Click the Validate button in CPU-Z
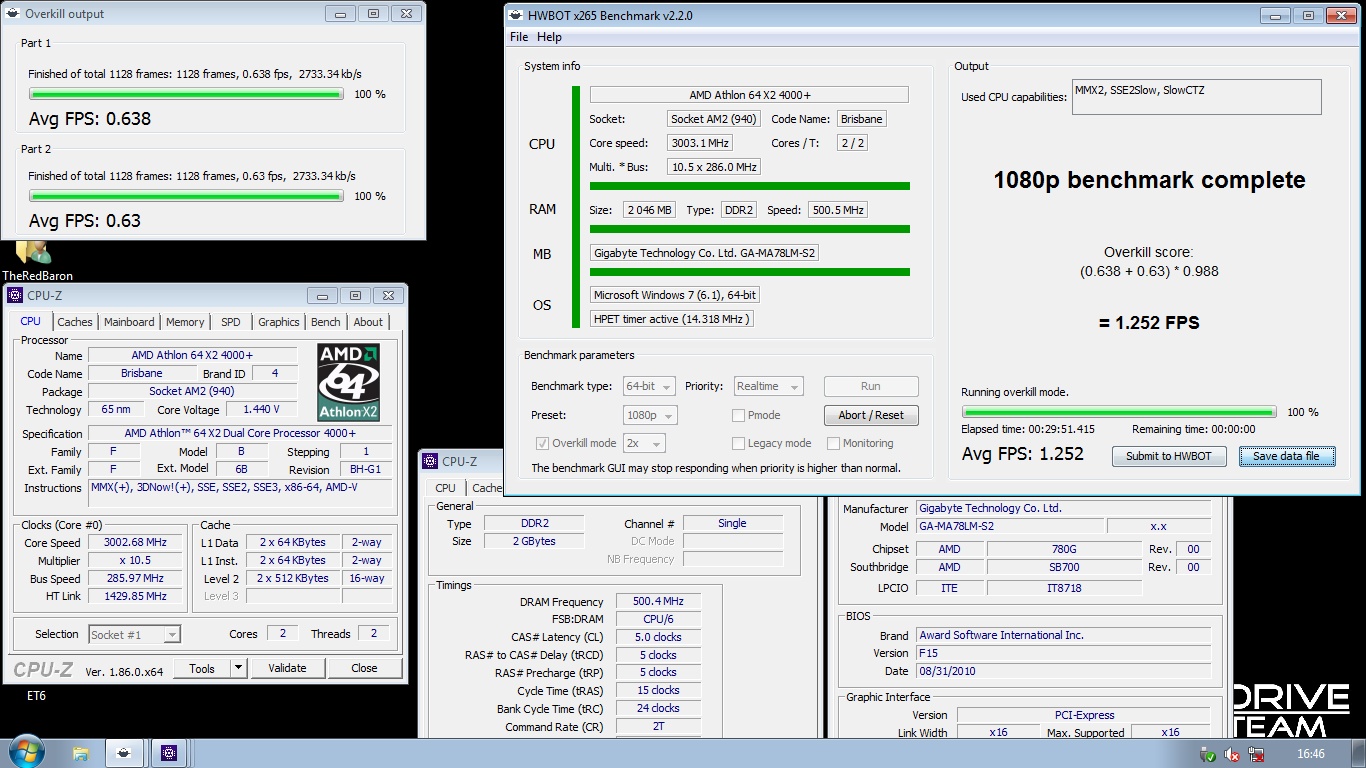The height and width of the screenshot is (768, 1366). 287,668
